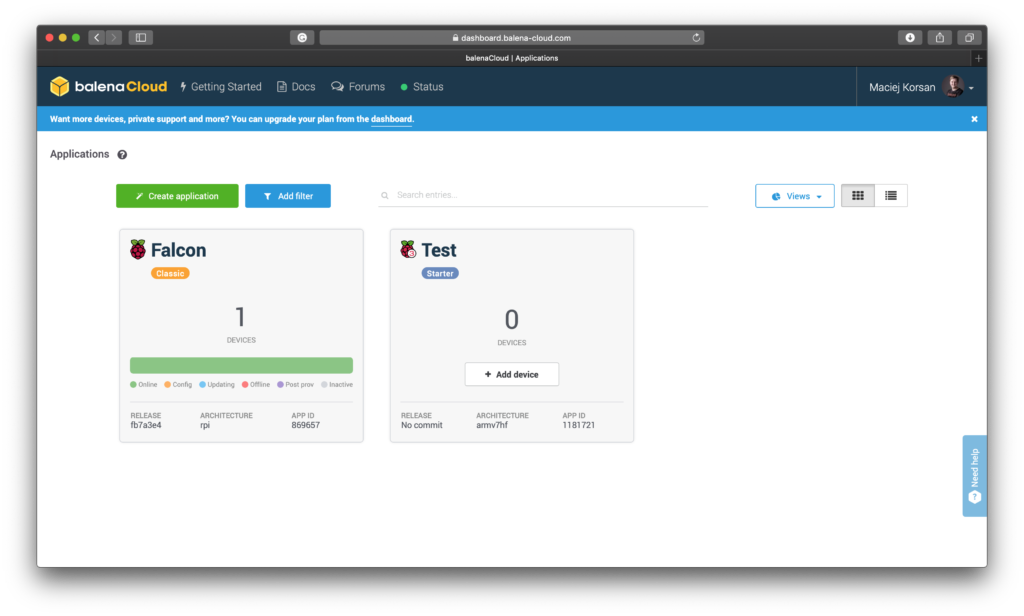The height and width of the screenshot is (616, 1024).
Task: Reload the page
Action: (696, 37)
